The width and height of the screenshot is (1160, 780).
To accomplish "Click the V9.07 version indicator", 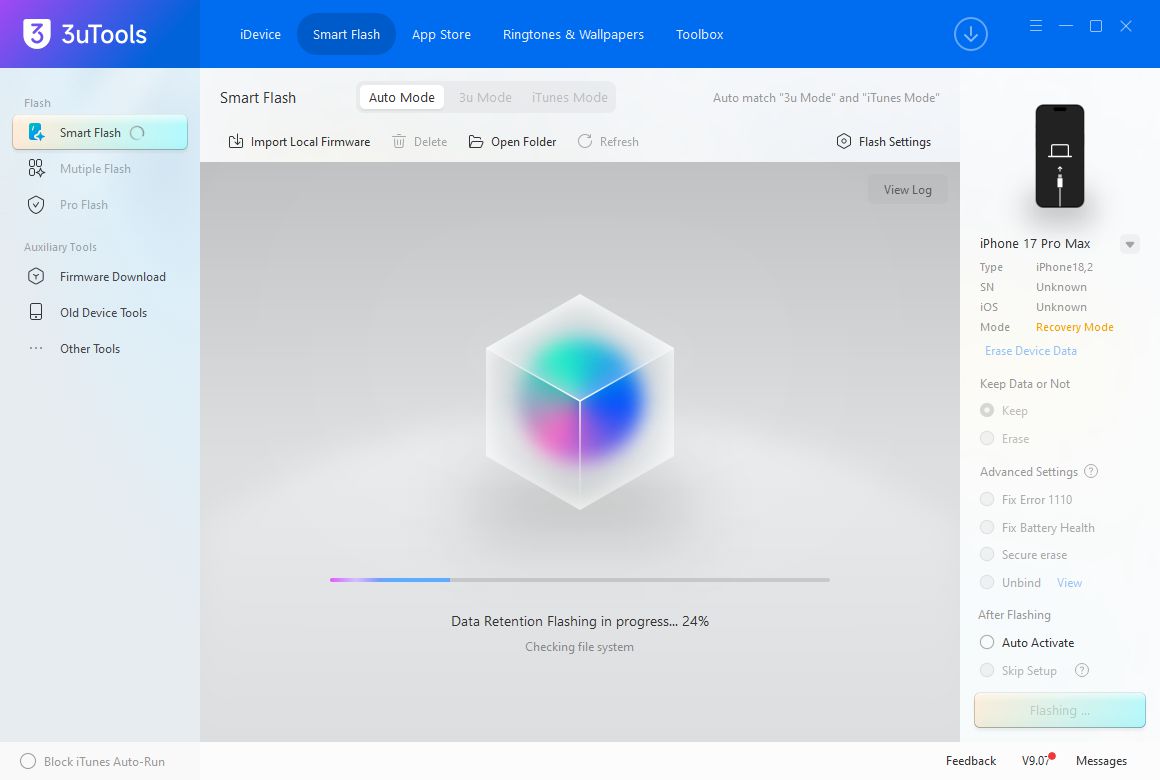I will pyautogui.click(x=1037, y=760).
